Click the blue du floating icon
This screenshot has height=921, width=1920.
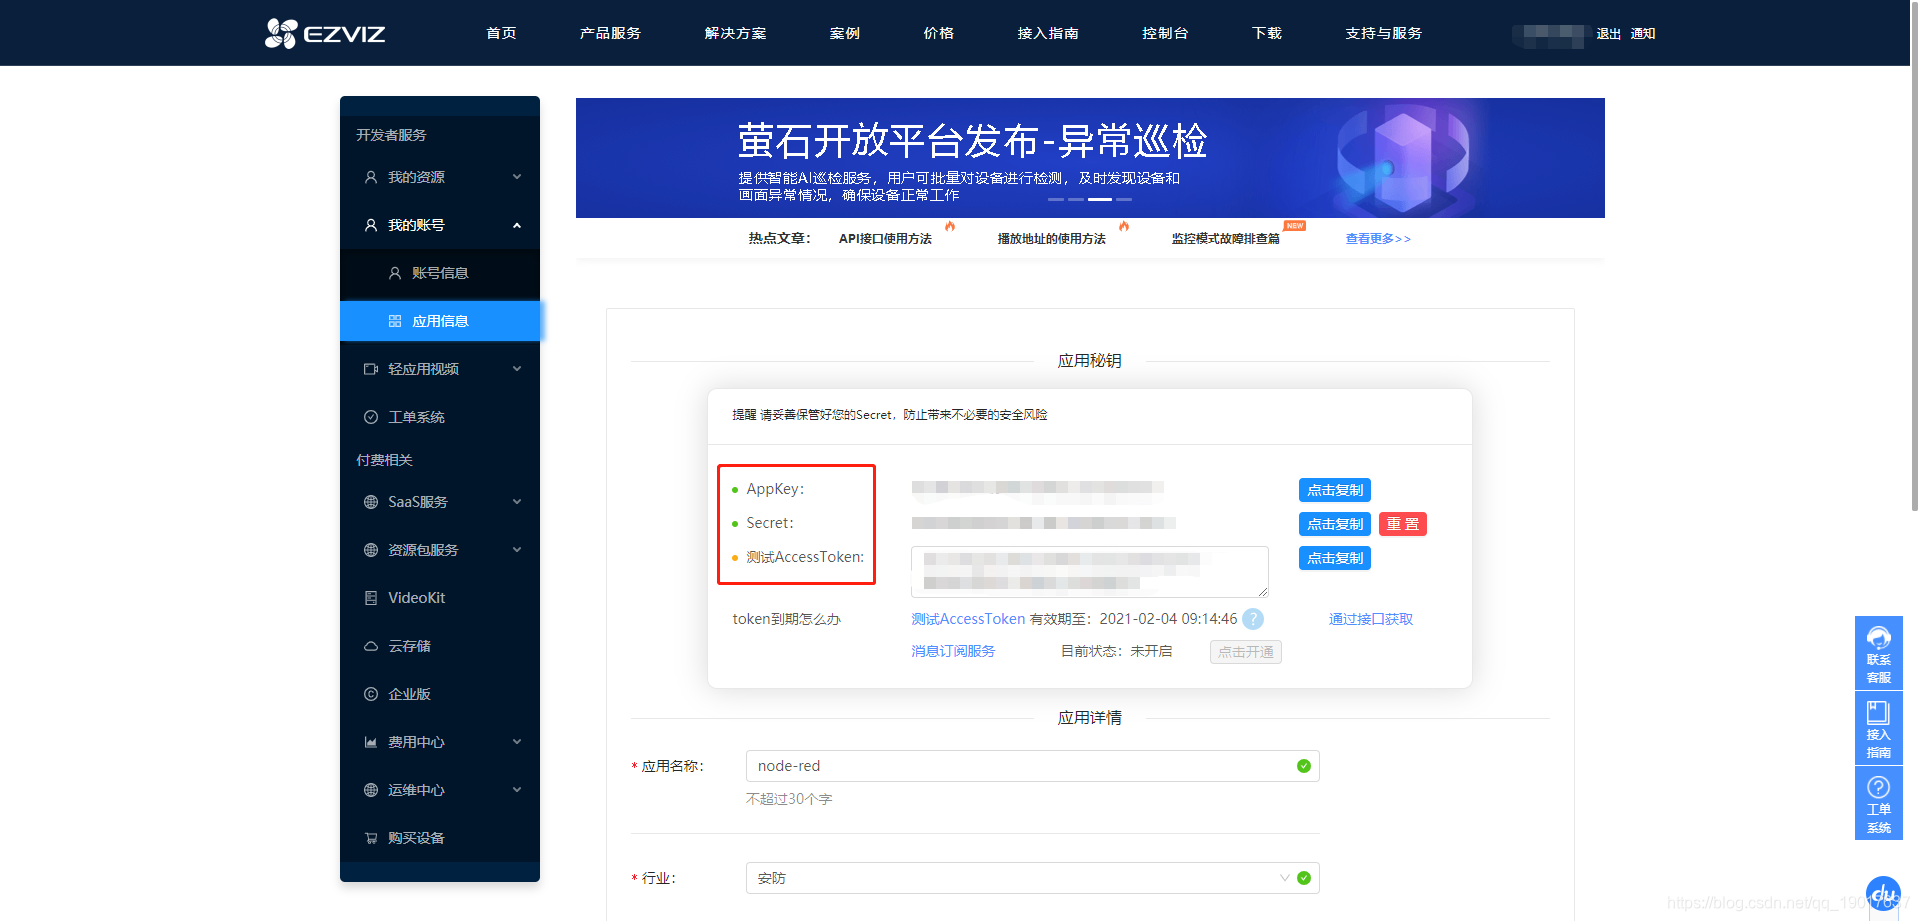(1883, 893)
